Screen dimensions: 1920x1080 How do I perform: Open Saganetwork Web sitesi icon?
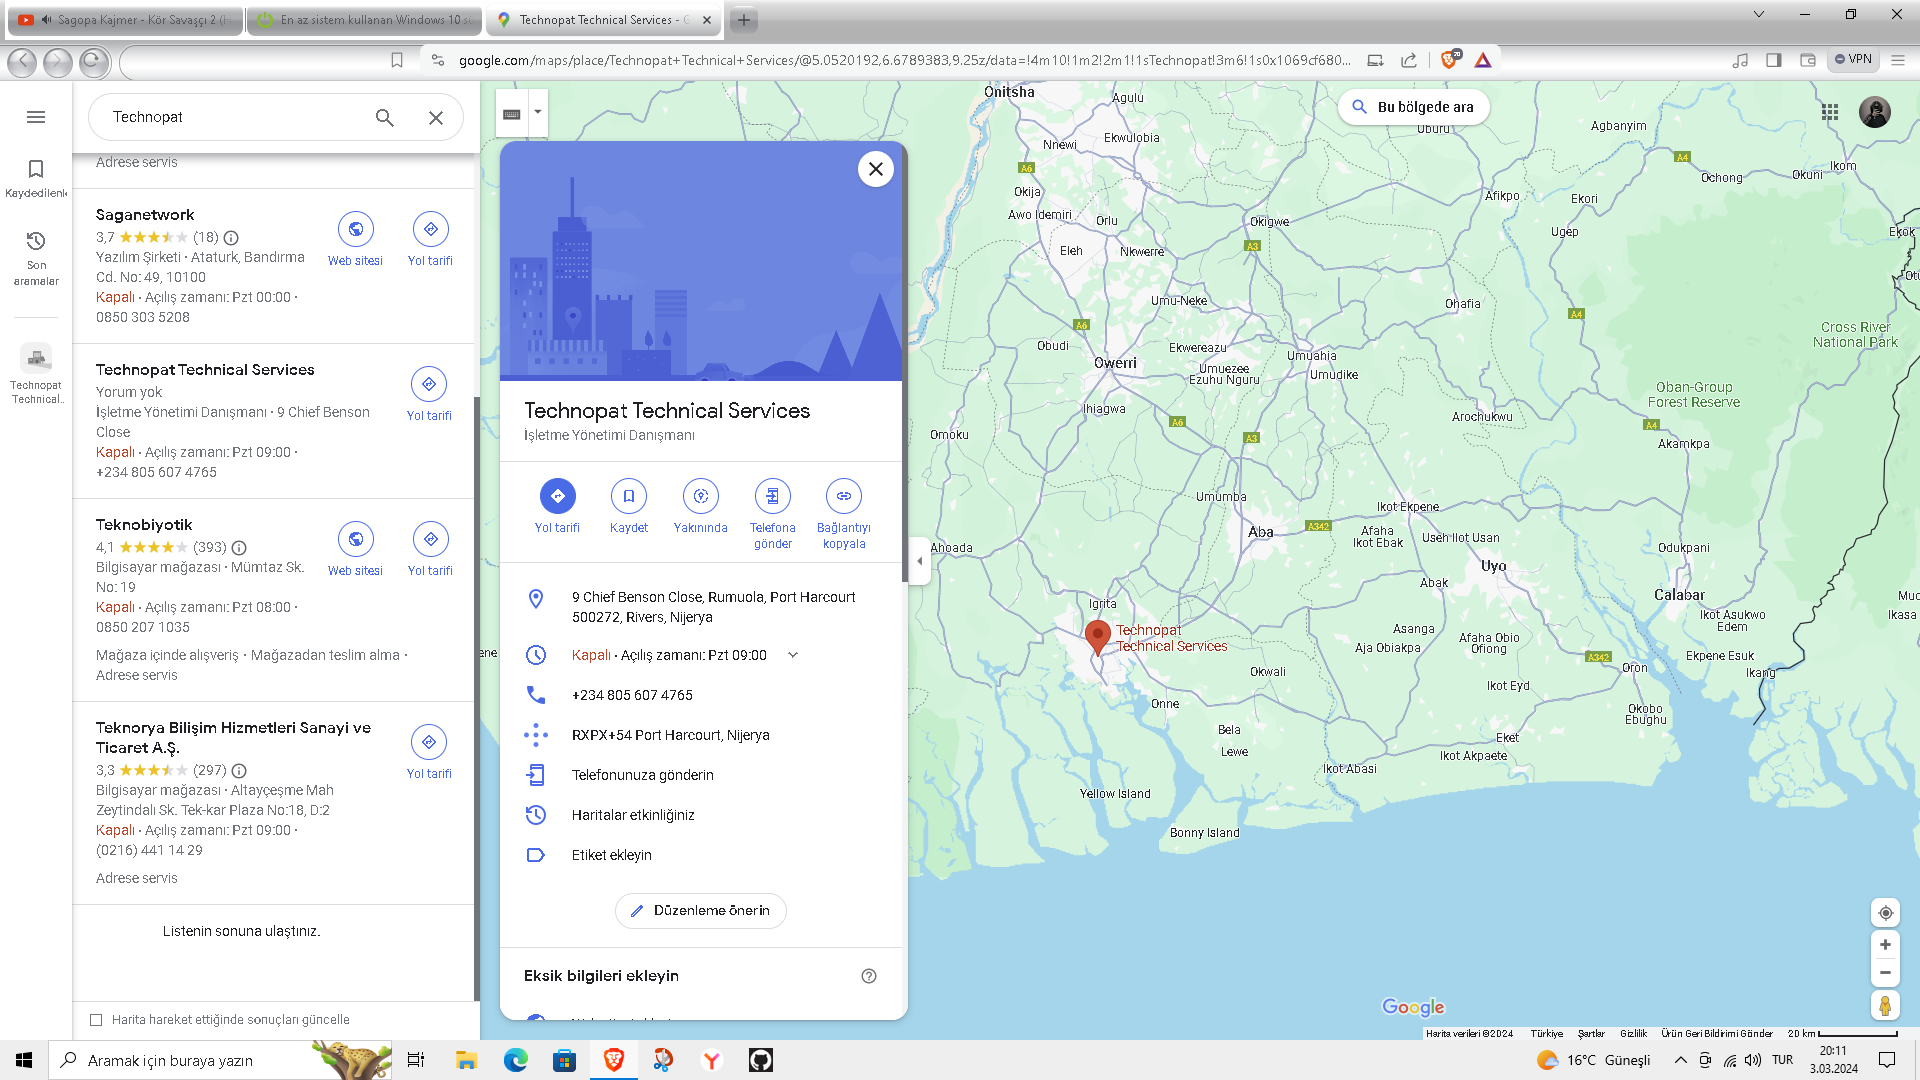(x=355, y=230)
